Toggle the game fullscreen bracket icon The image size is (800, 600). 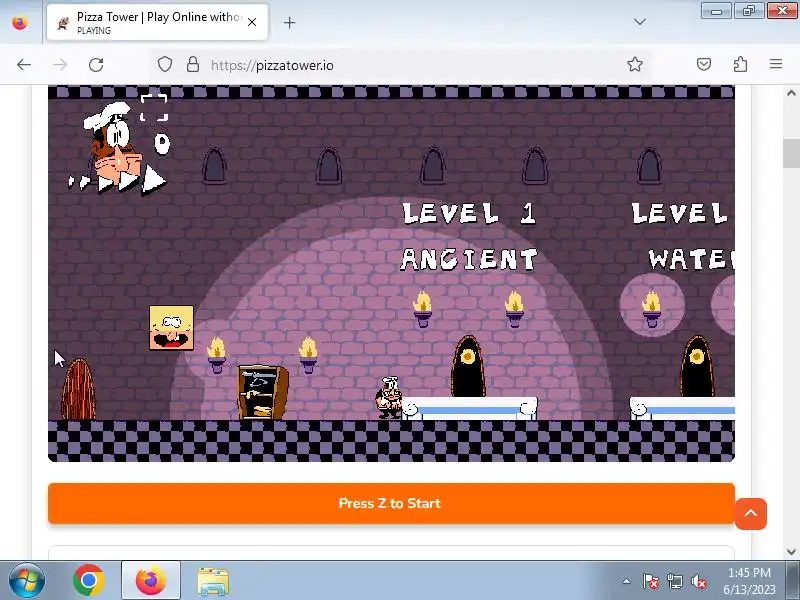coord(154,108)
